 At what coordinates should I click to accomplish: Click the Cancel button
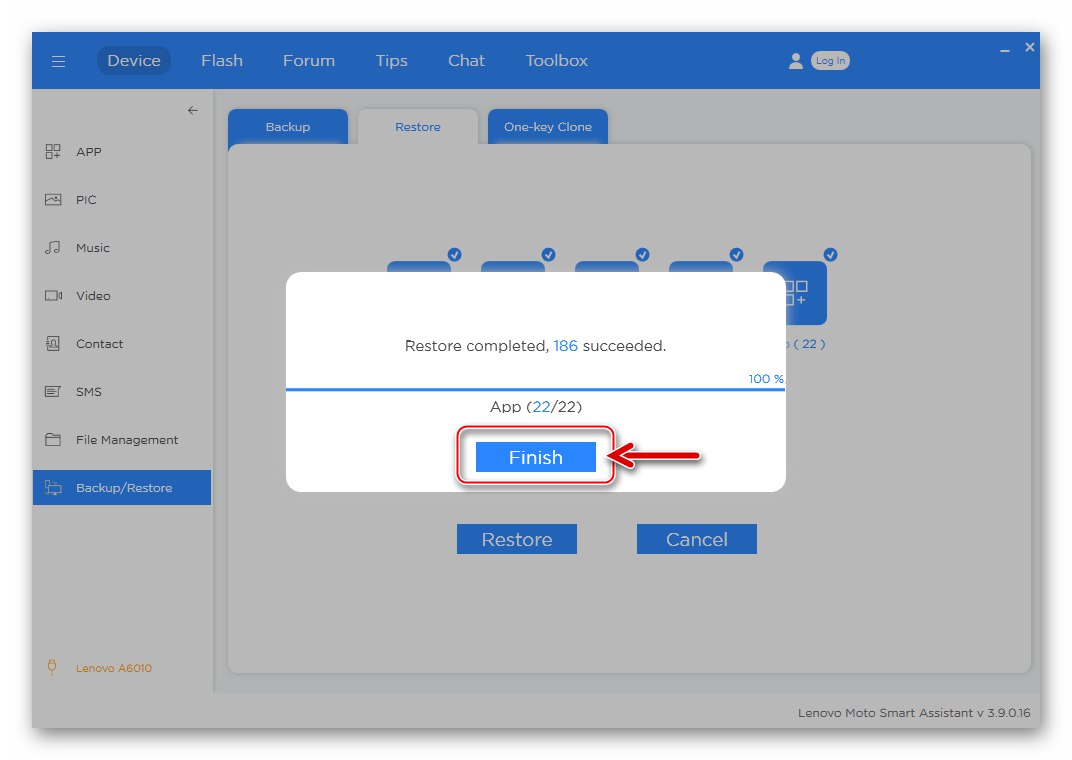(697, 539)
